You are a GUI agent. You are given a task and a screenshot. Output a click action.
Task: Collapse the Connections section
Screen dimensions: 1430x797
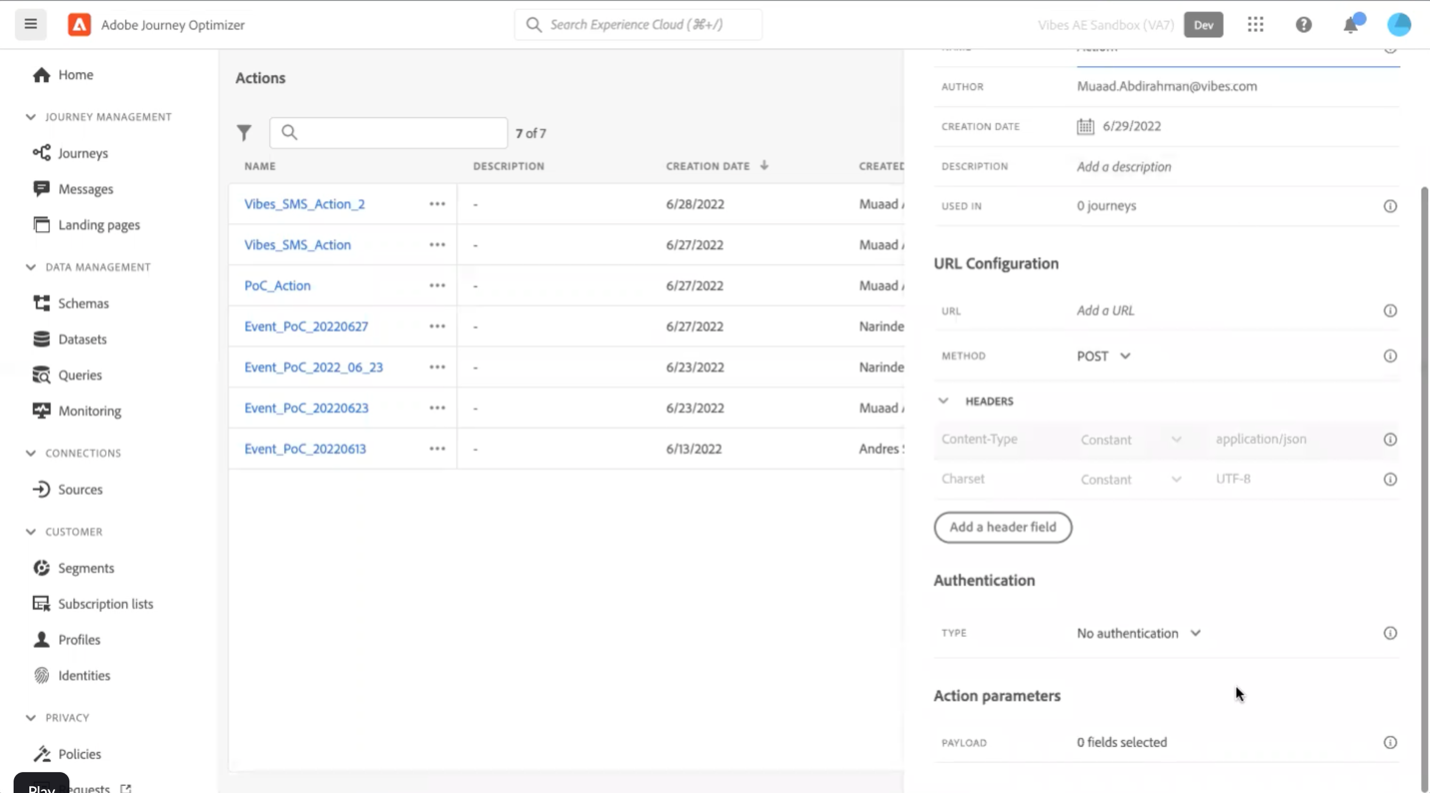coord(30,453)
